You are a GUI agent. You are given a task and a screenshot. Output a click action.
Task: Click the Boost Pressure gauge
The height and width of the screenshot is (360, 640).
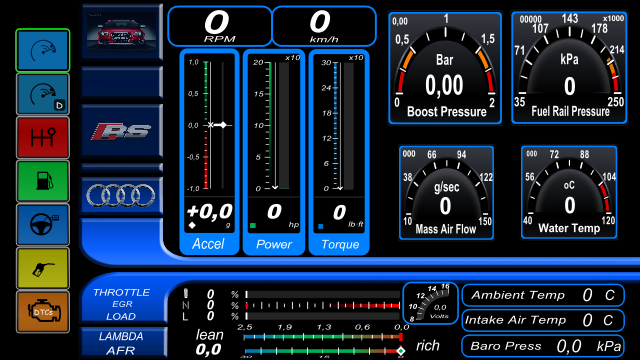[445, 68]
